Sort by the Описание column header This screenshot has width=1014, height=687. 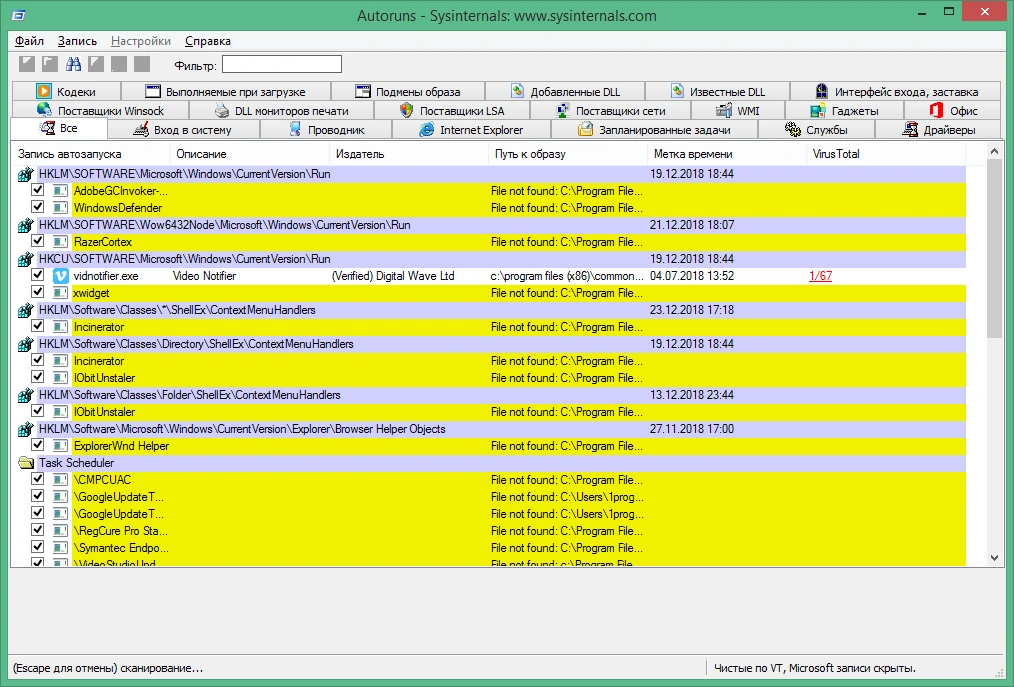250,154
